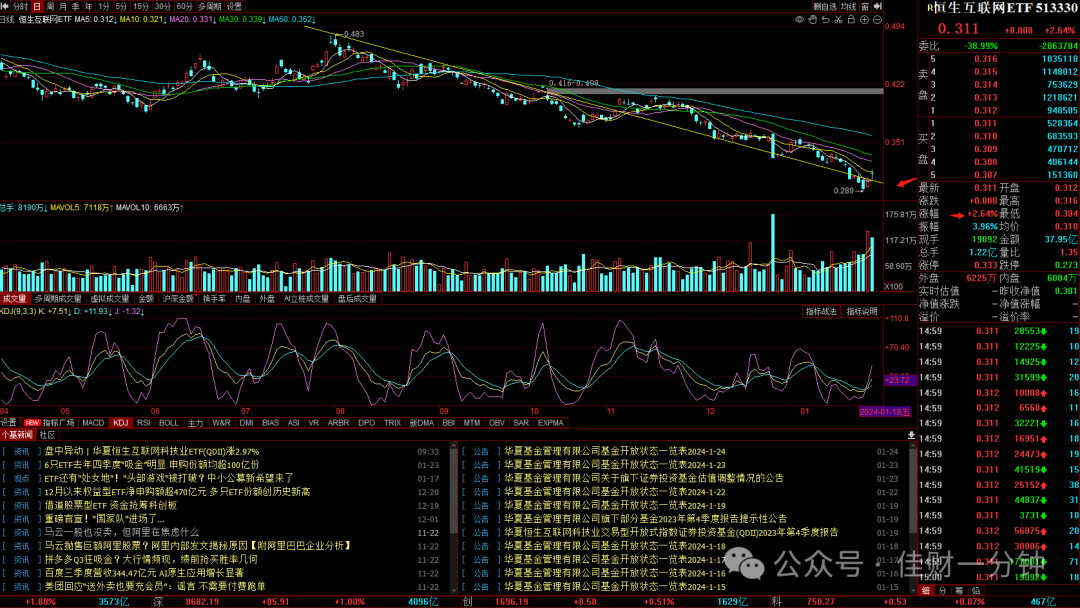Select the 成交量 volume indicator tab
Viewport: 1080px width, 608px height.
[x=14, y=299]
